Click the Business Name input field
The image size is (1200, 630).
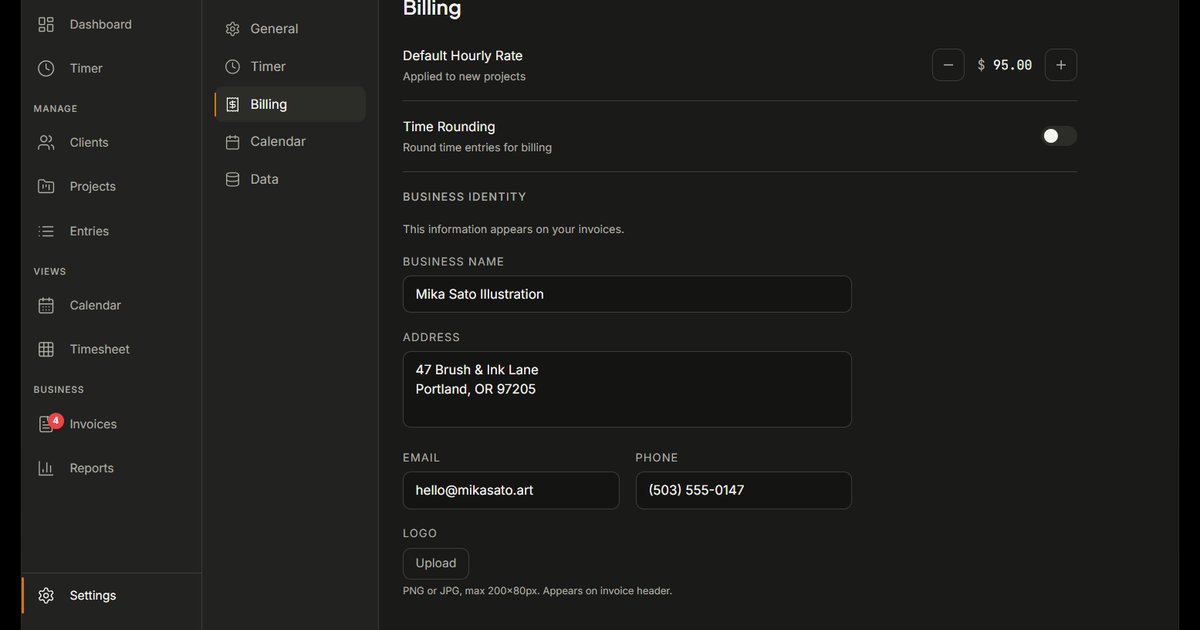[x=627, y=294]
